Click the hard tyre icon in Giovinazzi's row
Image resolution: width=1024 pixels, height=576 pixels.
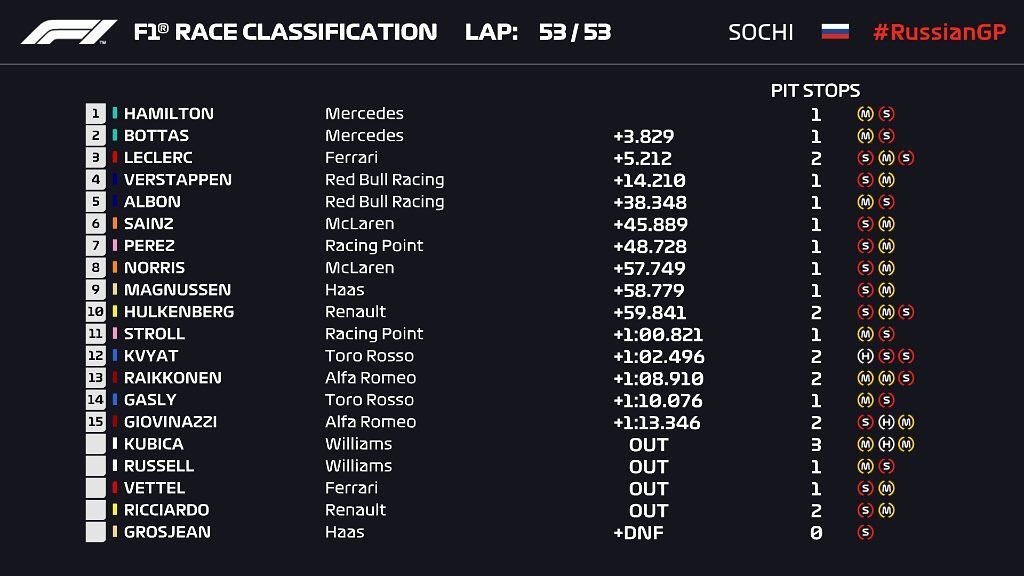[886, 422]
